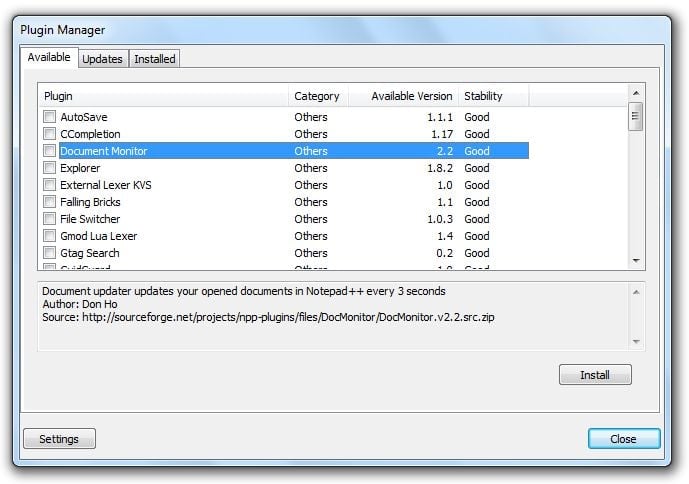
Task: Click description box scroll down arrow
Action: 636,341
